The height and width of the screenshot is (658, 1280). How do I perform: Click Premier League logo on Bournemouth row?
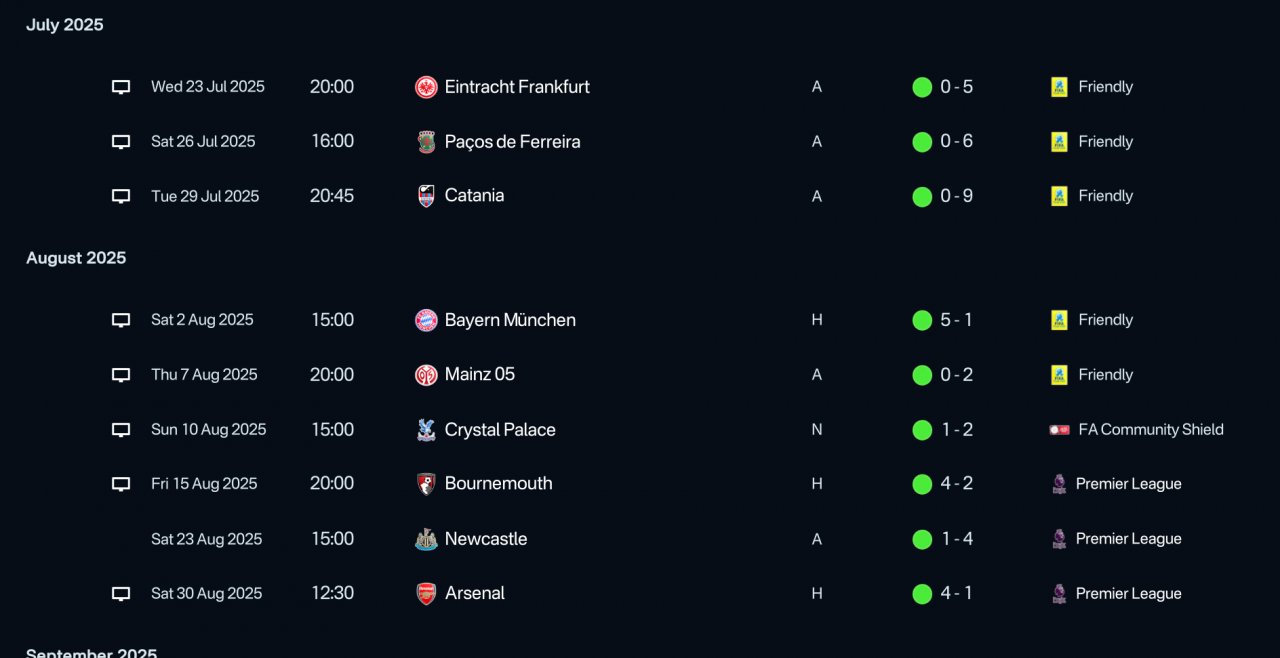pos(1058,484)
